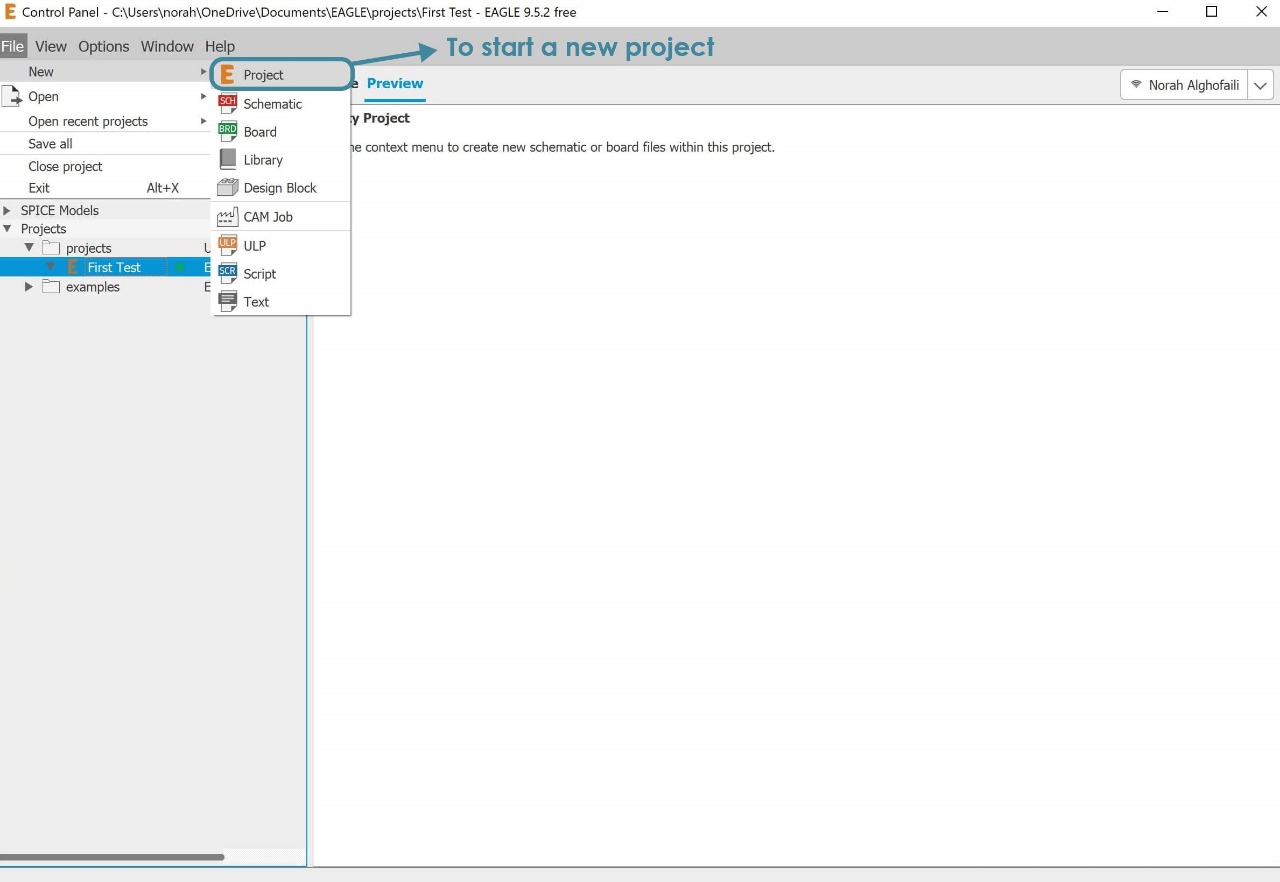Open the Open submenu entry
Screen dimensions: 1280x882
pos(105,96)
